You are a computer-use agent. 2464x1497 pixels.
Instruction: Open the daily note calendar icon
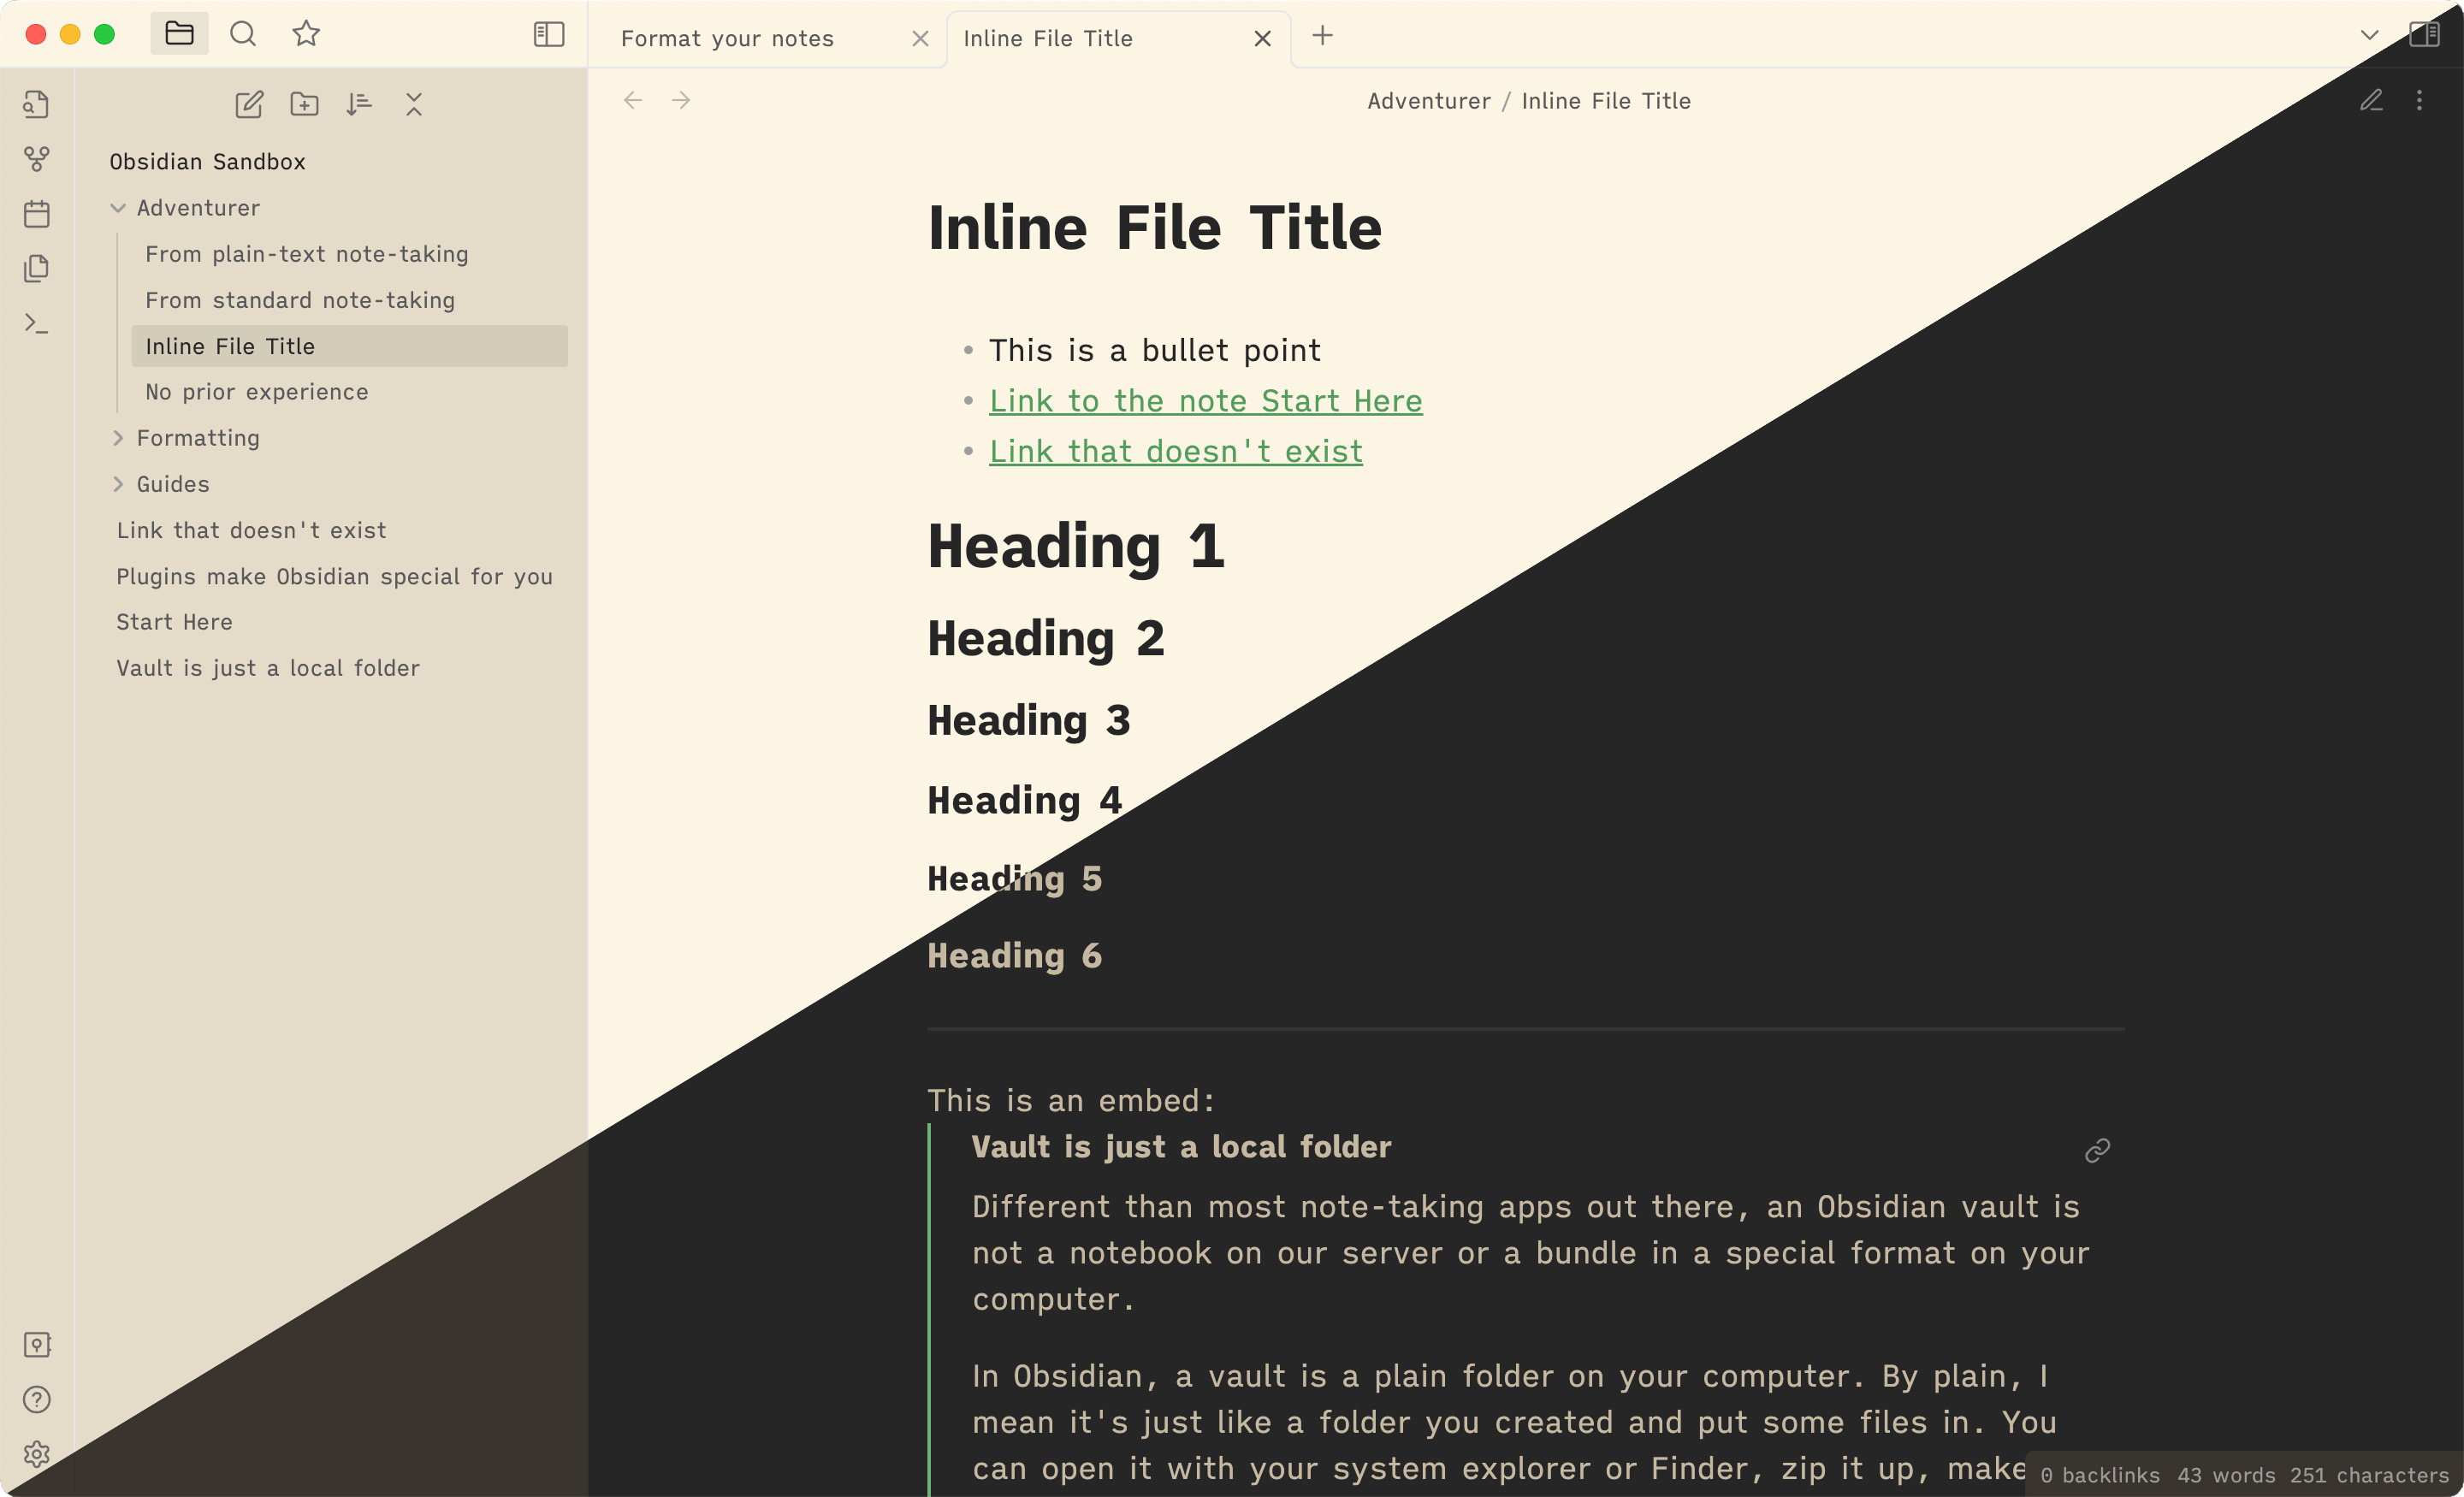(x=36, y=213)
